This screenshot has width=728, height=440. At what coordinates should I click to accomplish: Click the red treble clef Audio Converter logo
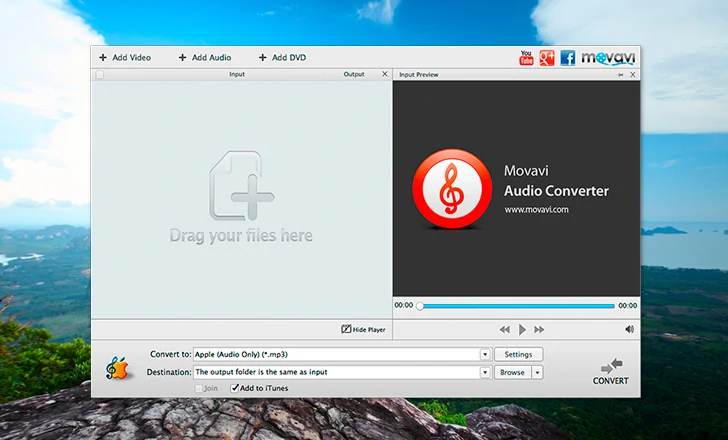click(x=452, y=188)
